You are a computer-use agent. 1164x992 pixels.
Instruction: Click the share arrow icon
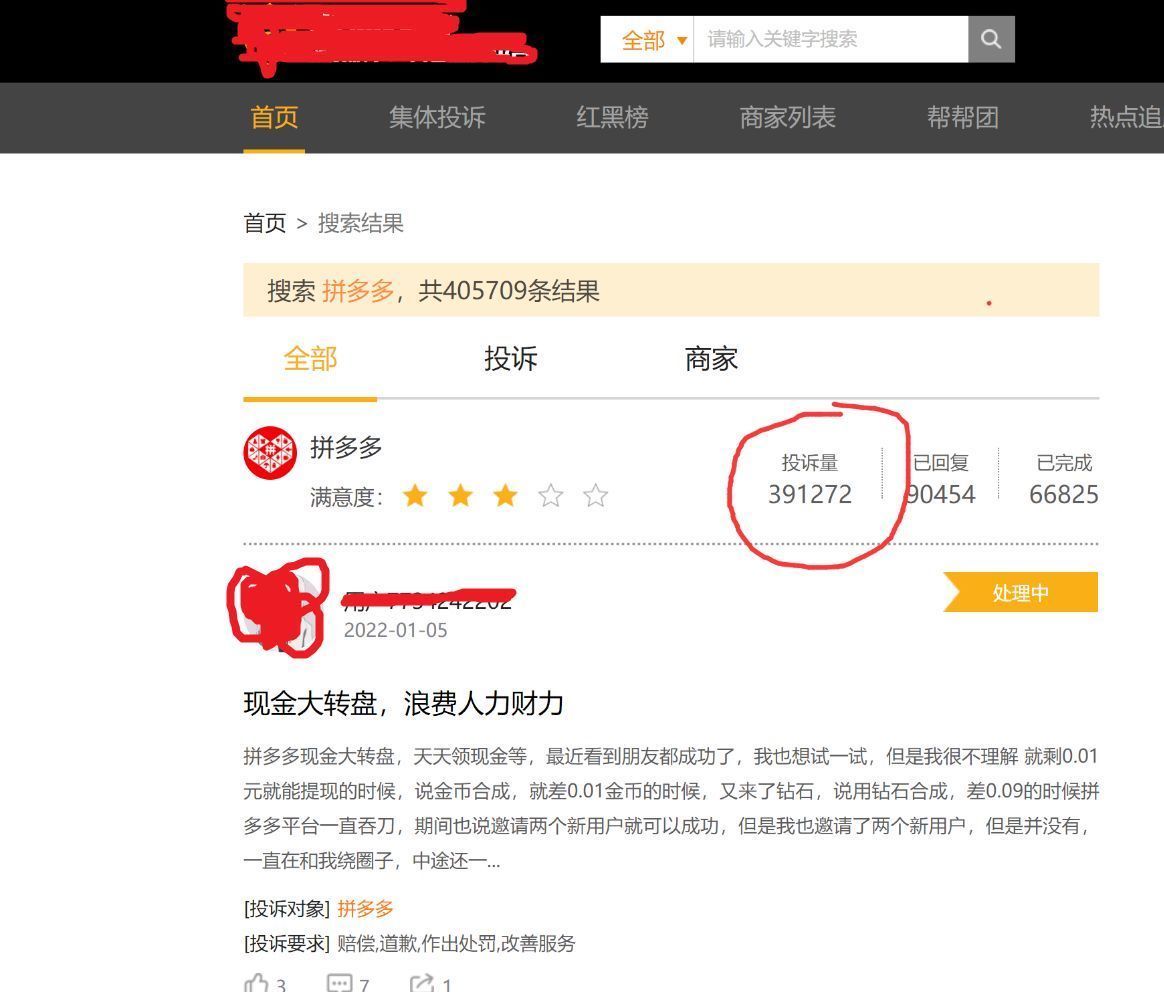422,983
